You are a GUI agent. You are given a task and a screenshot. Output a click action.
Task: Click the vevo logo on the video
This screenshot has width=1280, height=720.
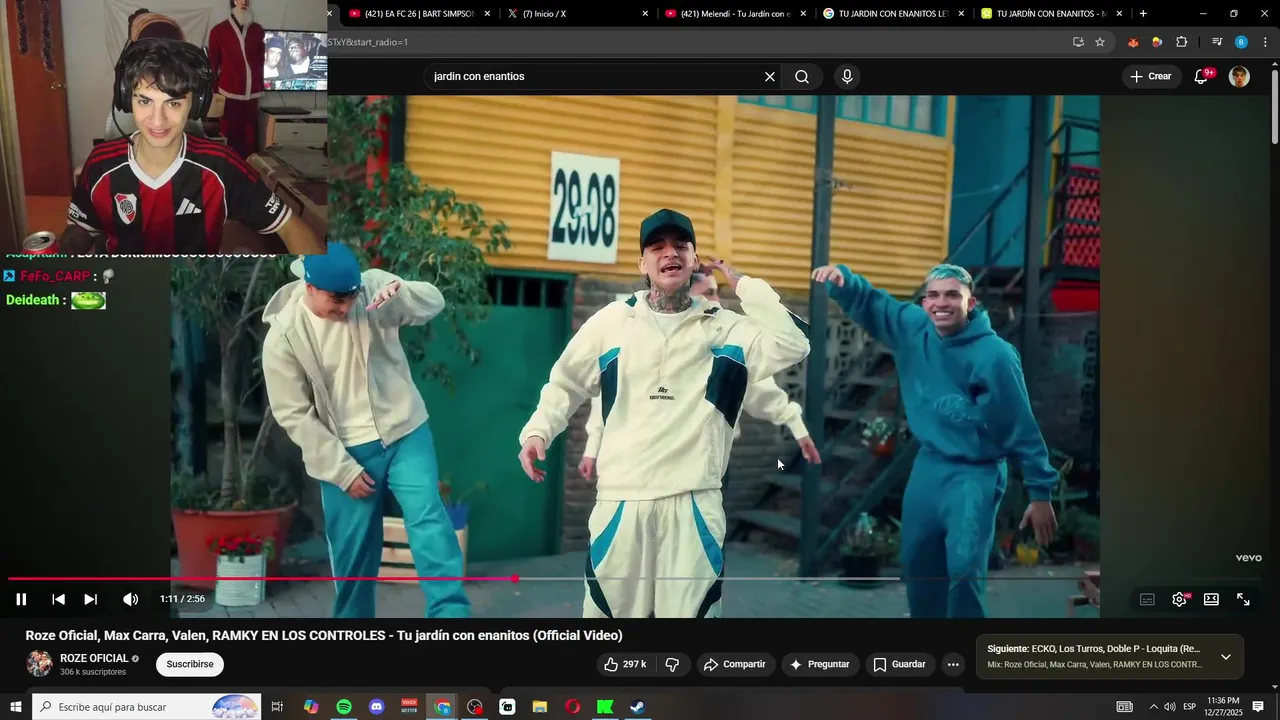(x=1248, y=558)
